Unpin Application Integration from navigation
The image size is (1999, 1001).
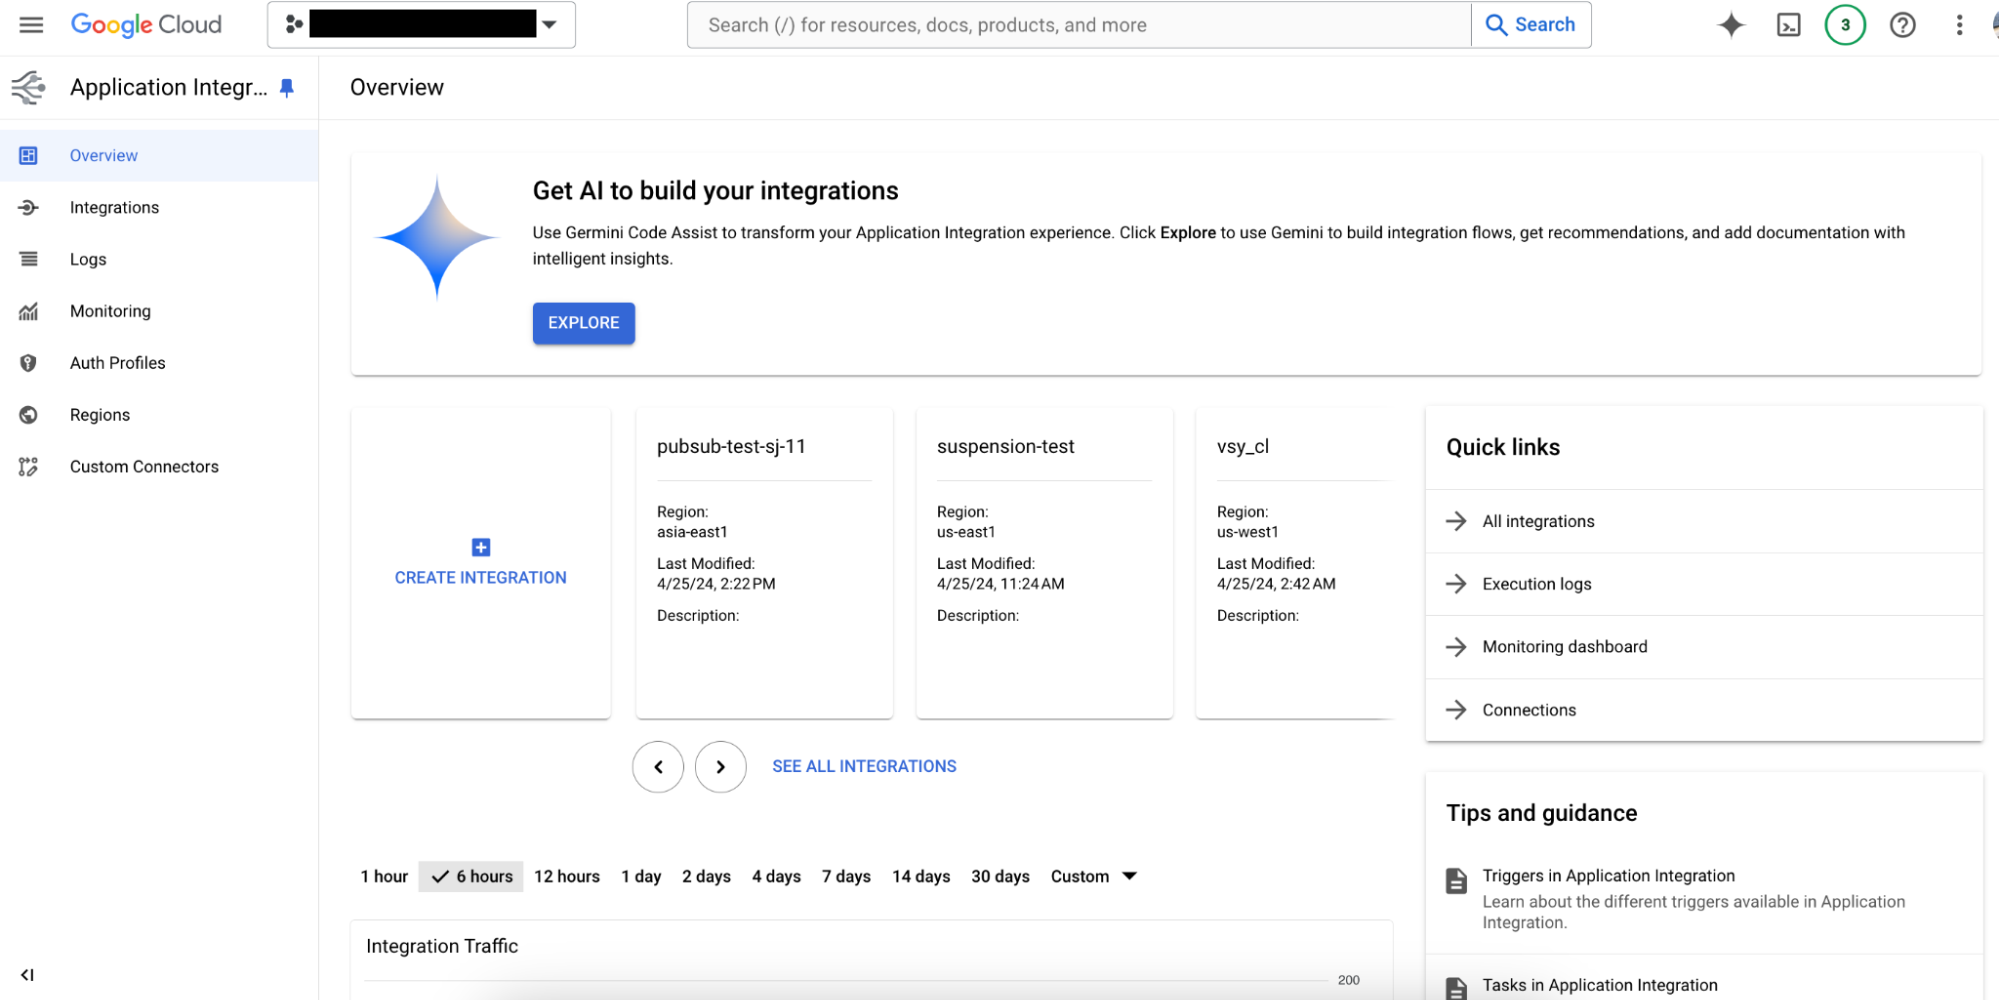coord(287,87)
